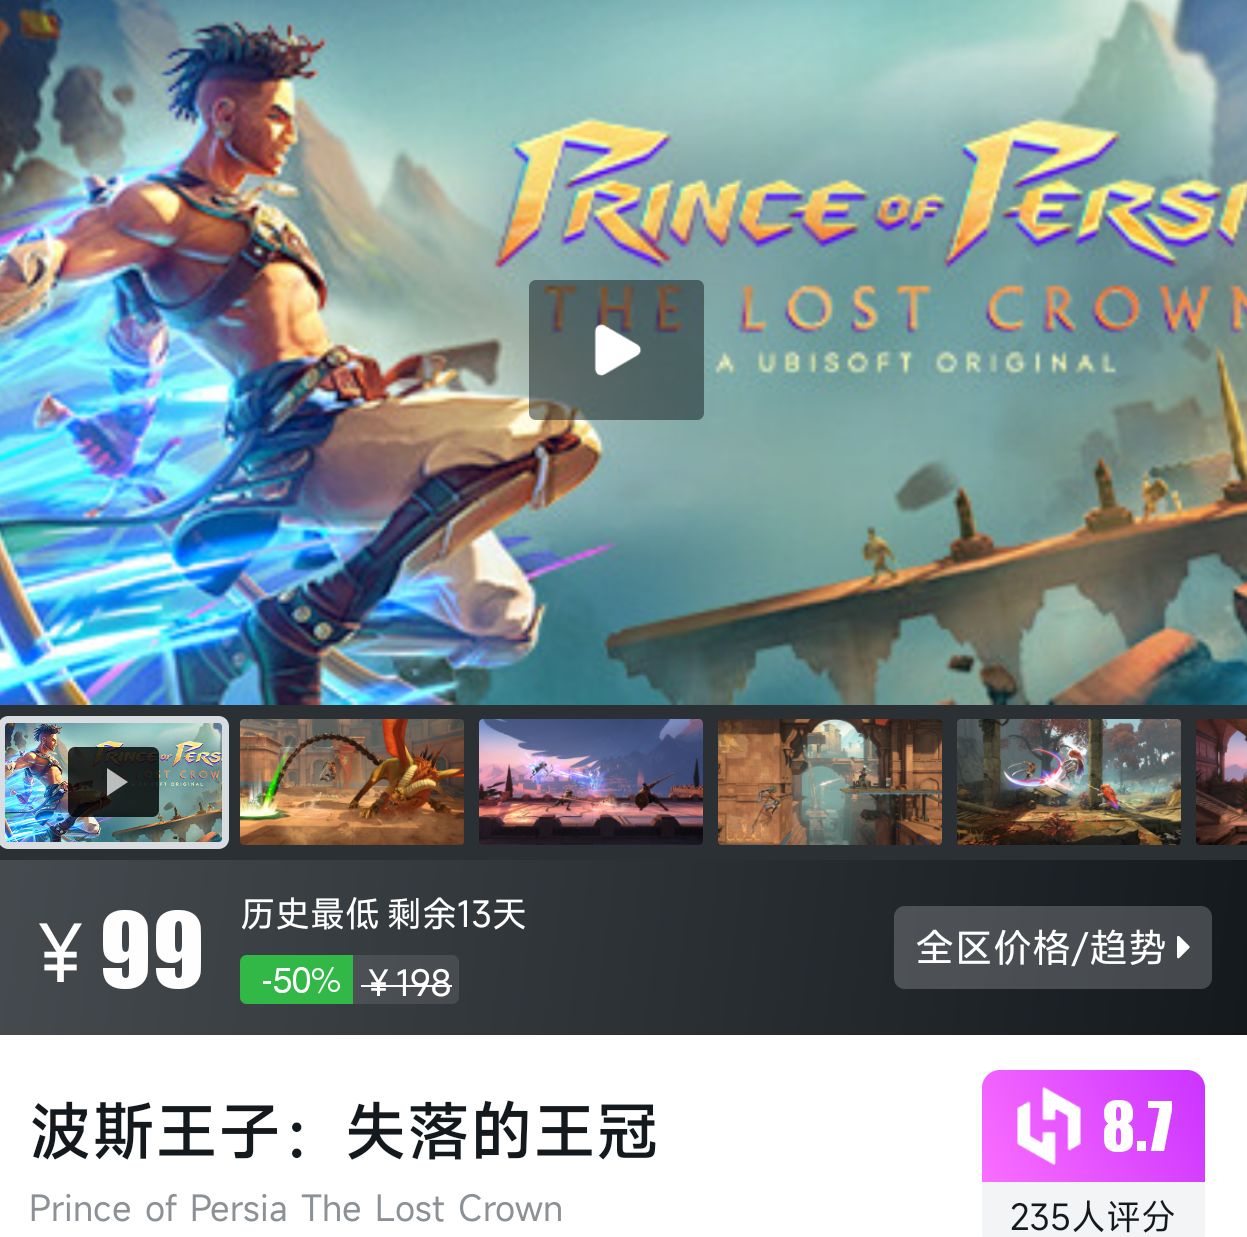Open 全区价格/趋势 regional price trends

(1052, 947)
